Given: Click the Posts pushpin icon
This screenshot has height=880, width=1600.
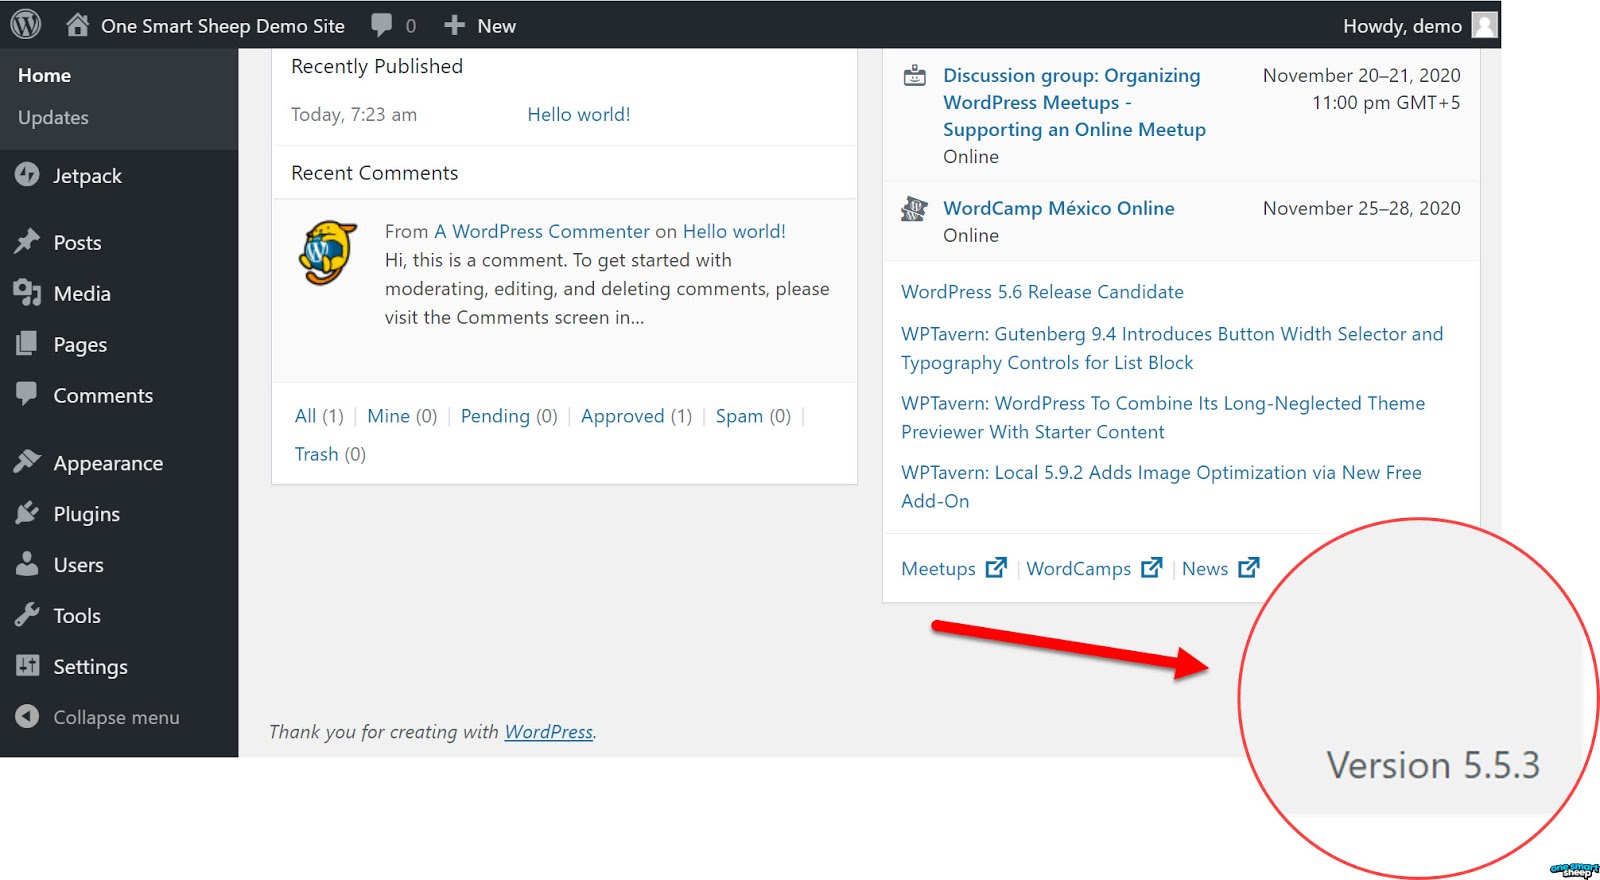Looking at the screenshot, I should 27,242.
